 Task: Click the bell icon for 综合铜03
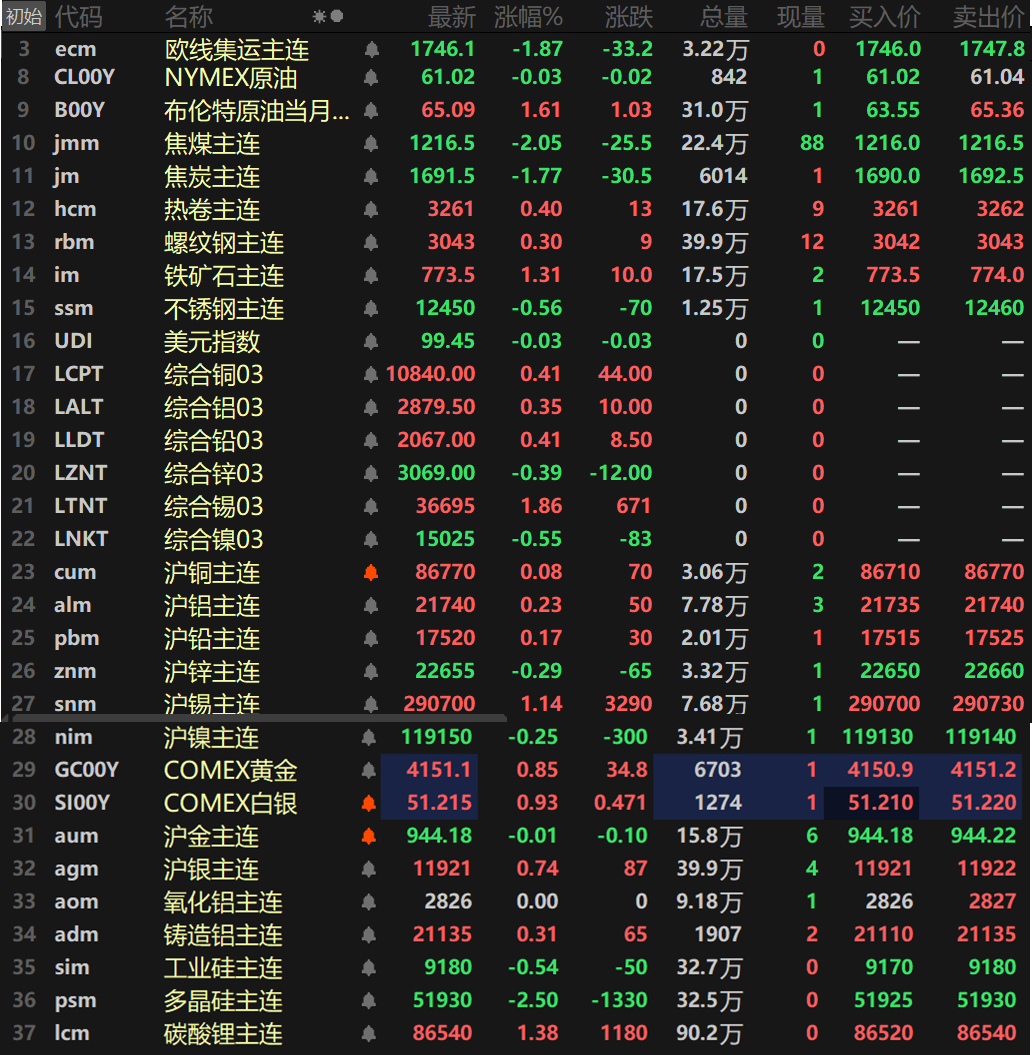(370, 374)
